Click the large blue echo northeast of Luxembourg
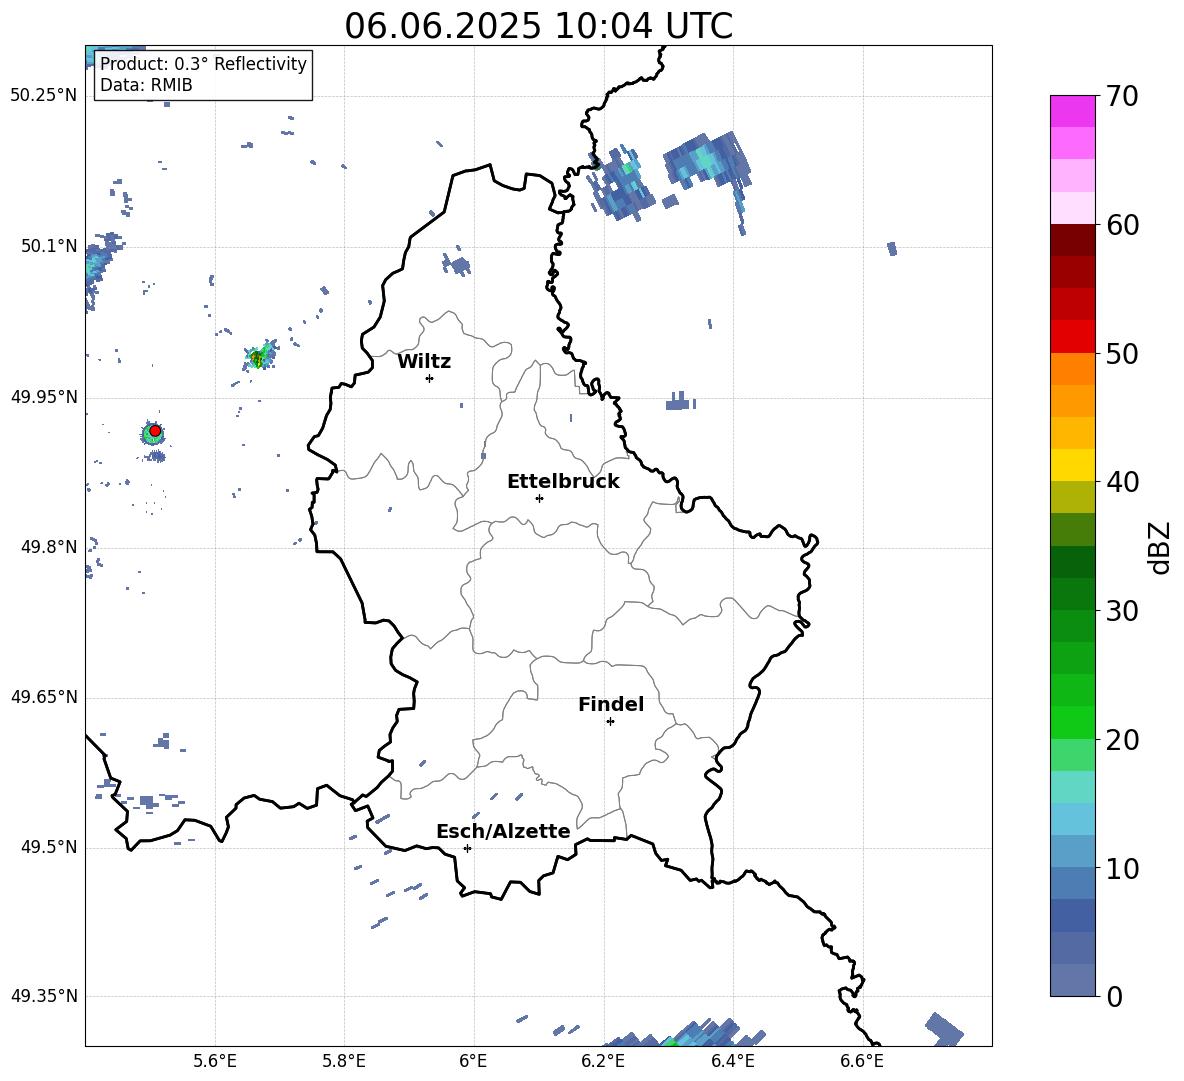Image resolution: width=1184 pixels, height=1081 pixels. (x=708, y=162)
